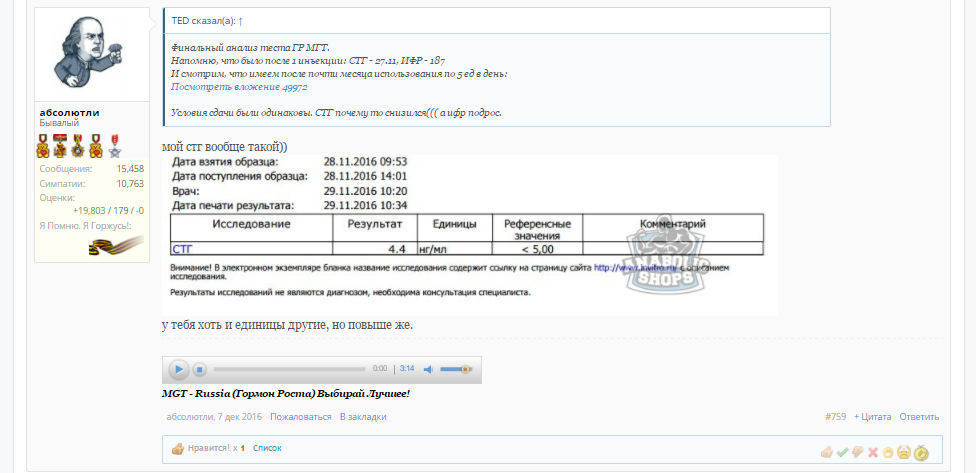Rate post with red X icon
Image resolution: width=976 pixels, height=473 pixels.
(x=873, y=453)
